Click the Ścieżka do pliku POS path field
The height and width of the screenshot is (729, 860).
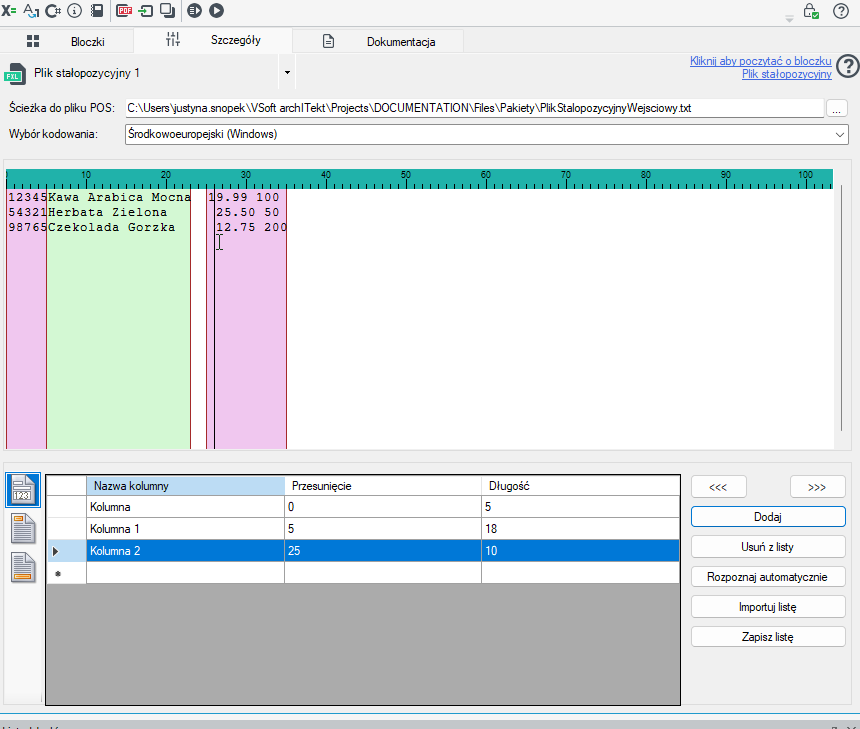(x=474, y=108)
